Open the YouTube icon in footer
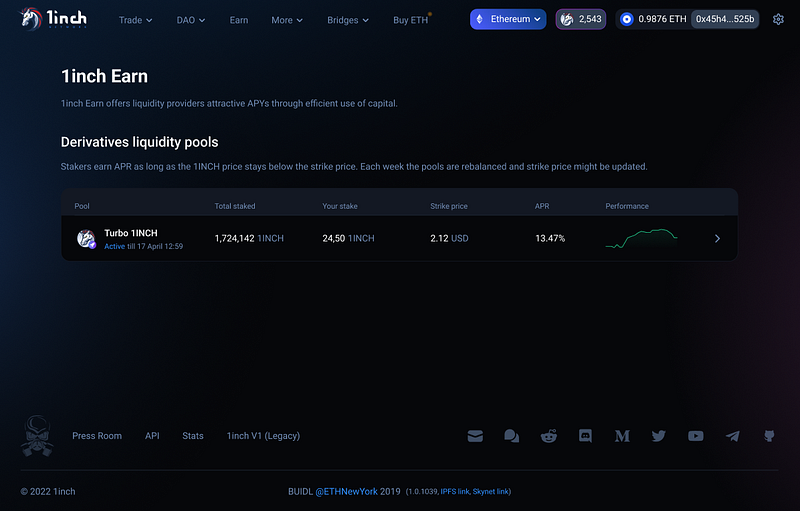 click(x=695, y=436)
